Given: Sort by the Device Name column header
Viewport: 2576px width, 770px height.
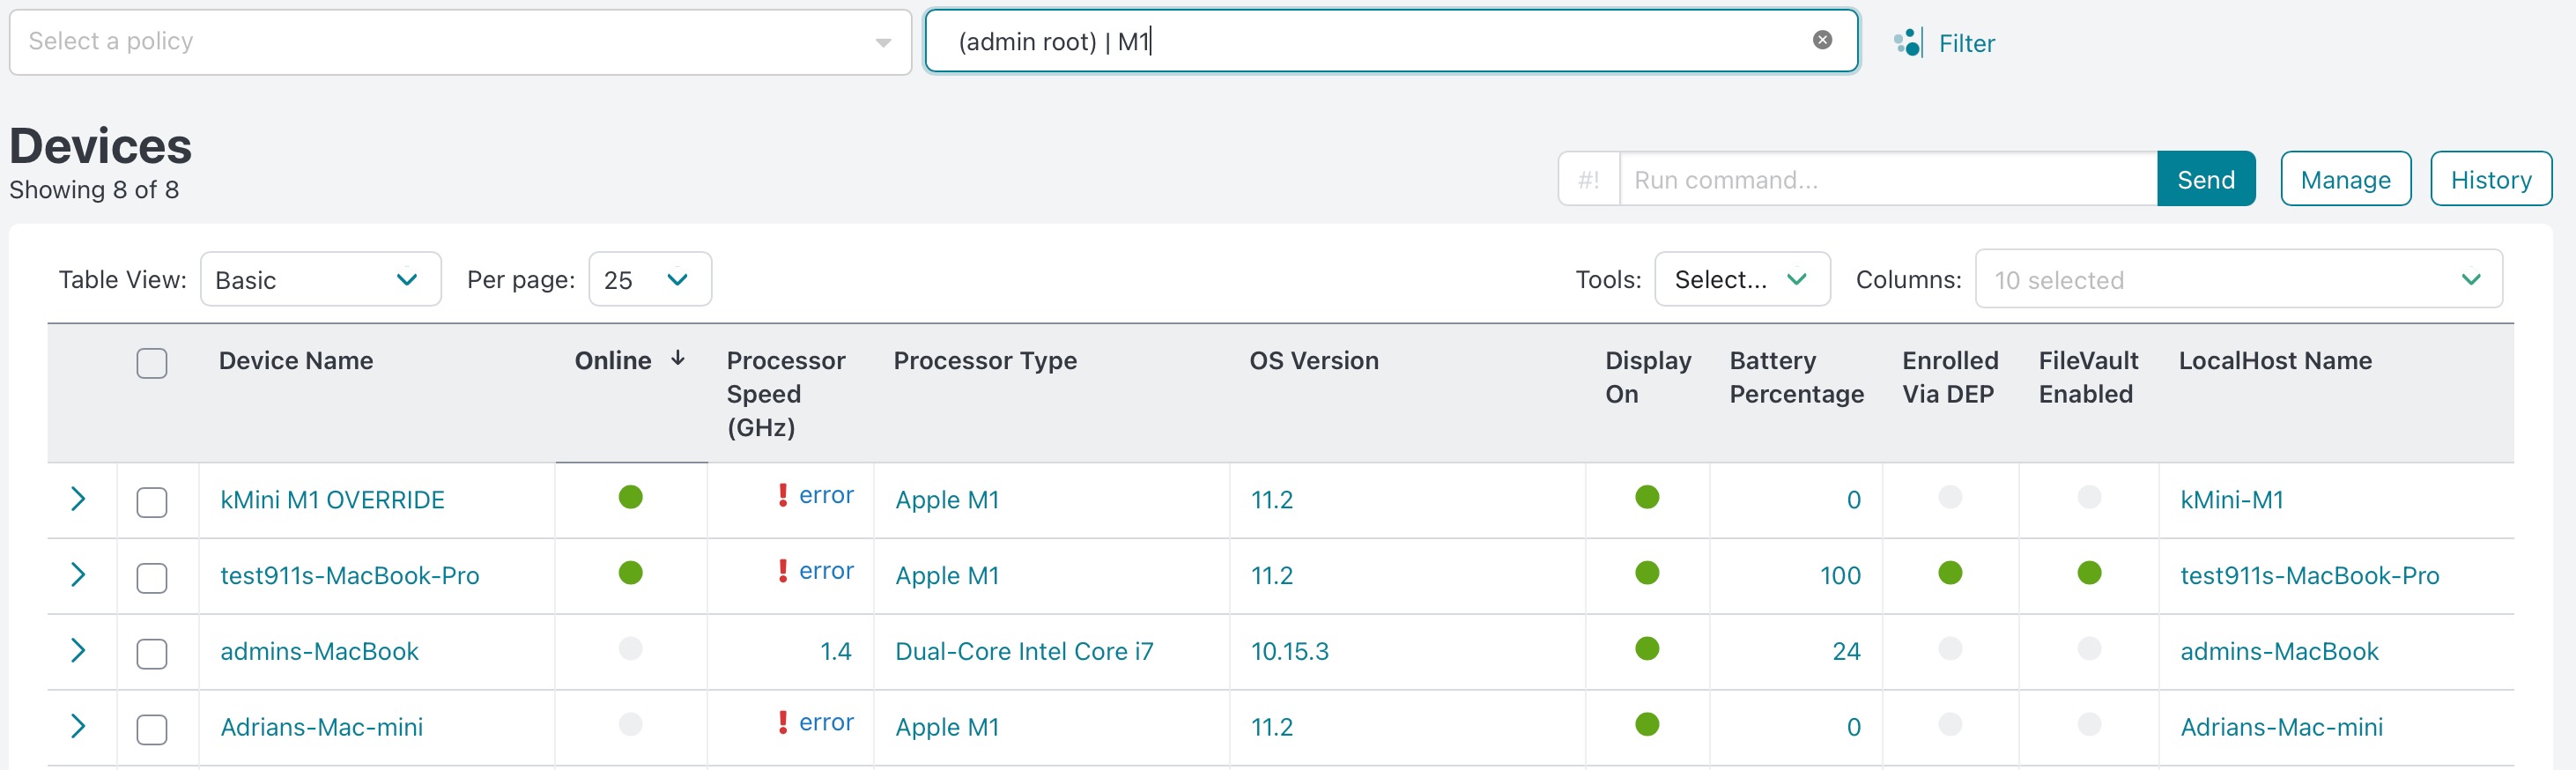Looking at the screenshot, I should (296, 361).
